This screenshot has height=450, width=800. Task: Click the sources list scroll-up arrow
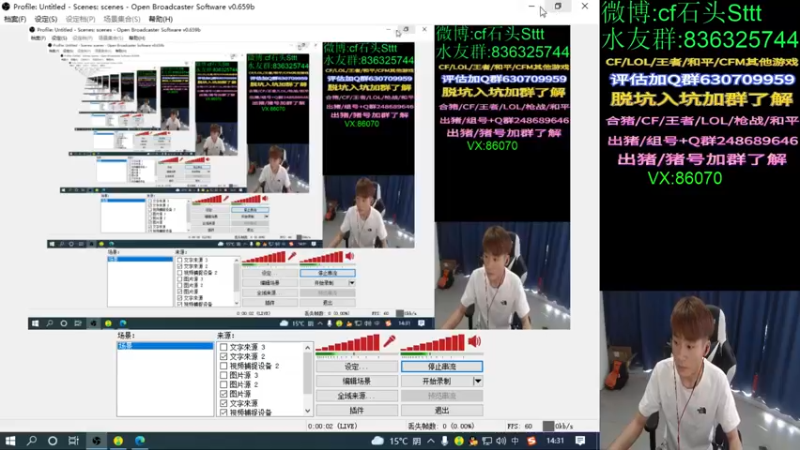308,347
